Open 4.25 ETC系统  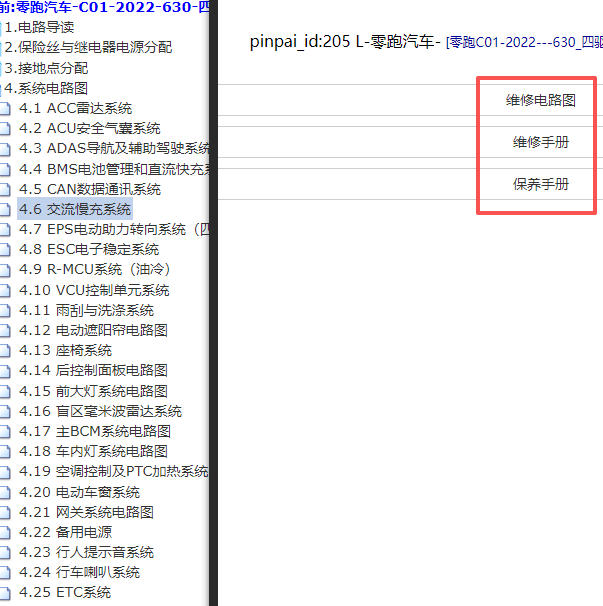[65, 592]
